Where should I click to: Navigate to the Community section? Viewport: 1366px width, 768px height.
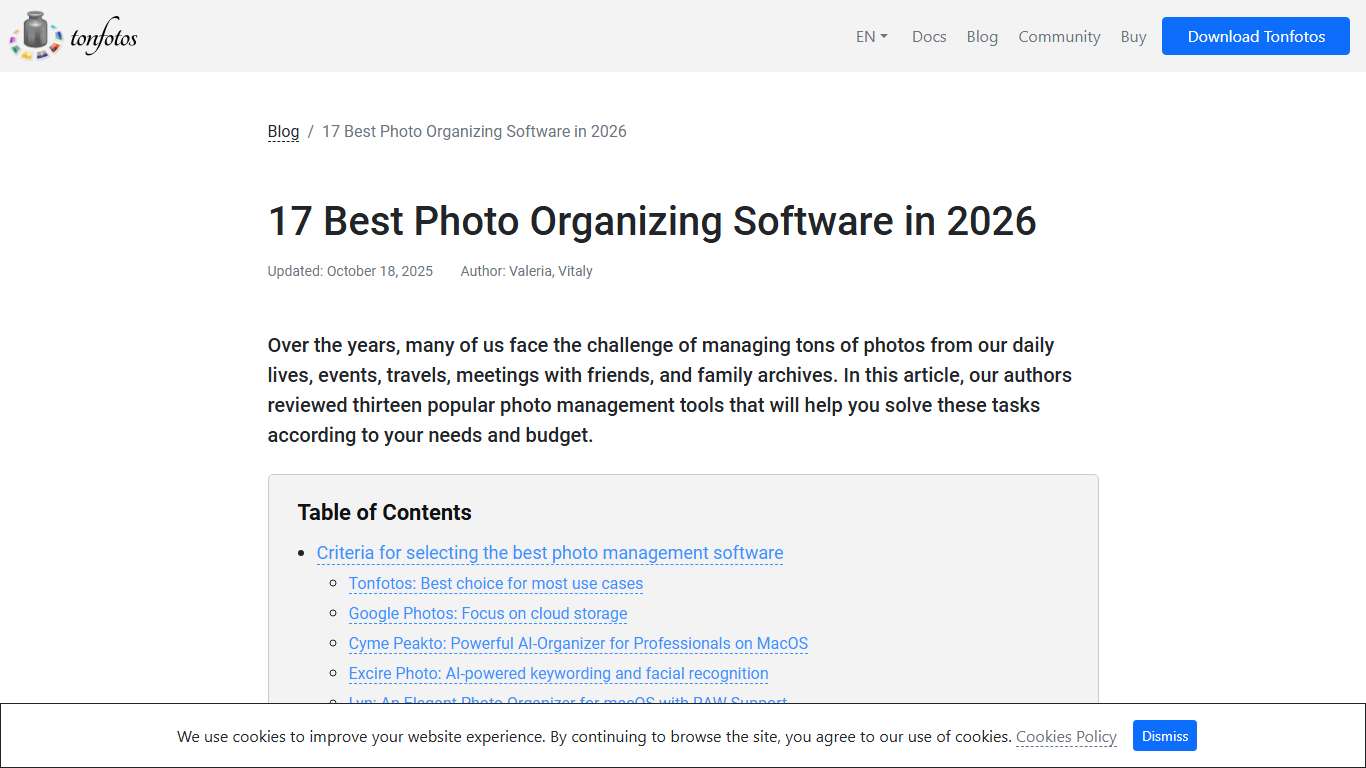(x=1059, y=36)
